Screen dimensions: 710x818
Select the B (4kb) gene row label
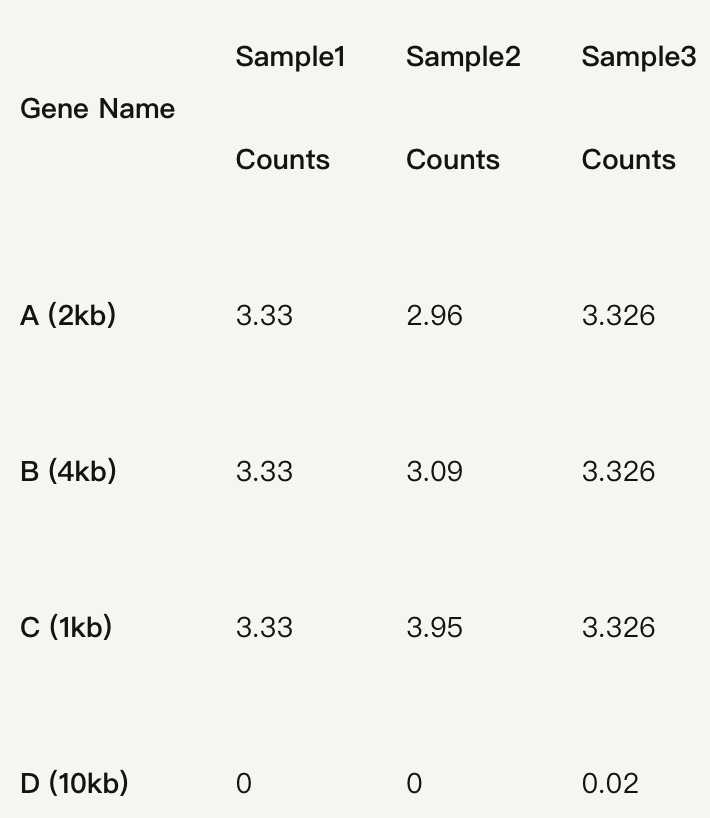pos(68,471)
